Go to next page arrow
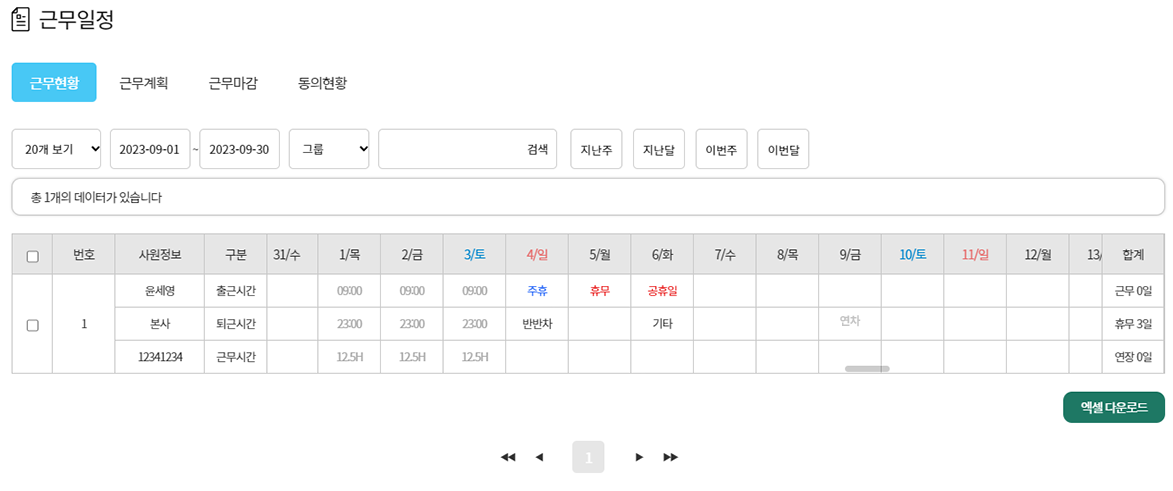 tap(639, 457)
